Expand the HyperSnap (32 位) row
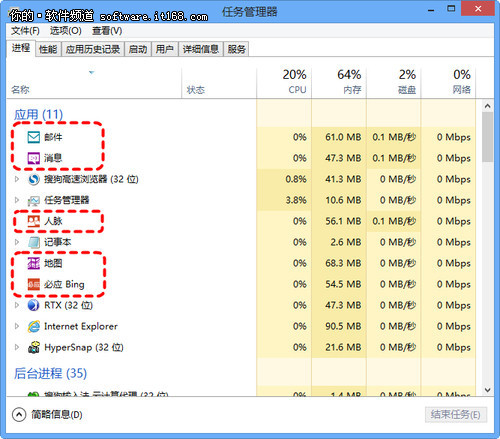This screenshot has height=439, width=500. (x=17, y=347)
